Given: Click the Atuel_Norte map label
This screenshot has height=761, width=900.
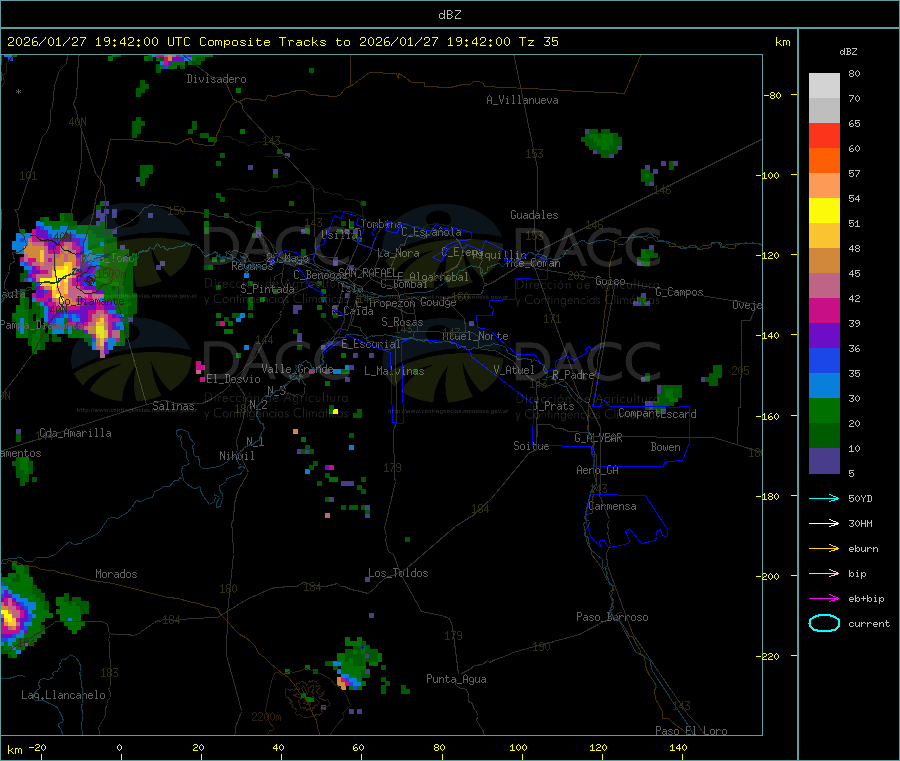Looking at the screenshot, I should click(x=475, y=336).
